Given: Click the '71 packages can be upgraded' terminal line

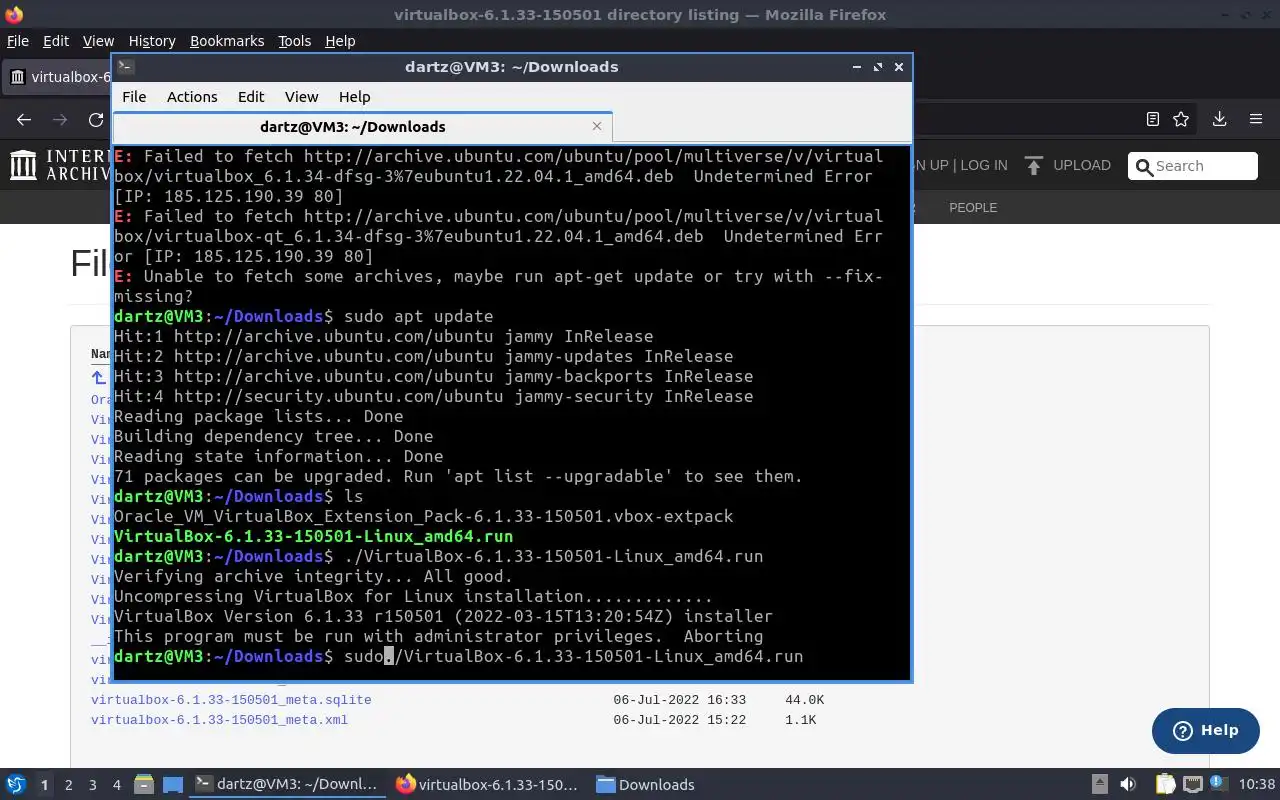Looking at the screenshot, I should (x=458, y=476).
